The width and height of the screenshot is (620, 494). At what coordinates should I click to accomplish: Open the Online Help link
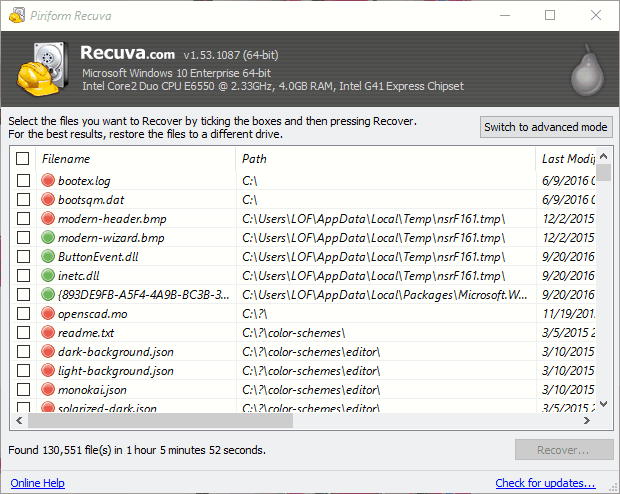tap(38, 483)
